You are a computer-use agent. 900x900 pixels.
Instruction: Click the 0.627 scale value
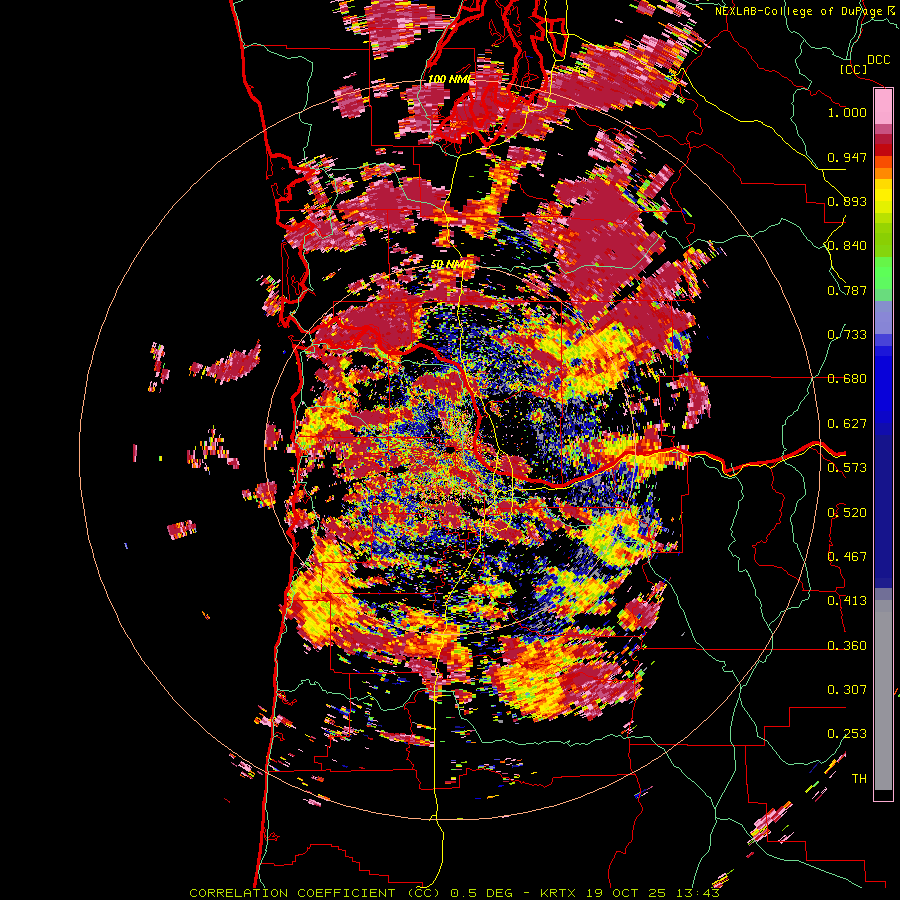click(x=847, y=424)
